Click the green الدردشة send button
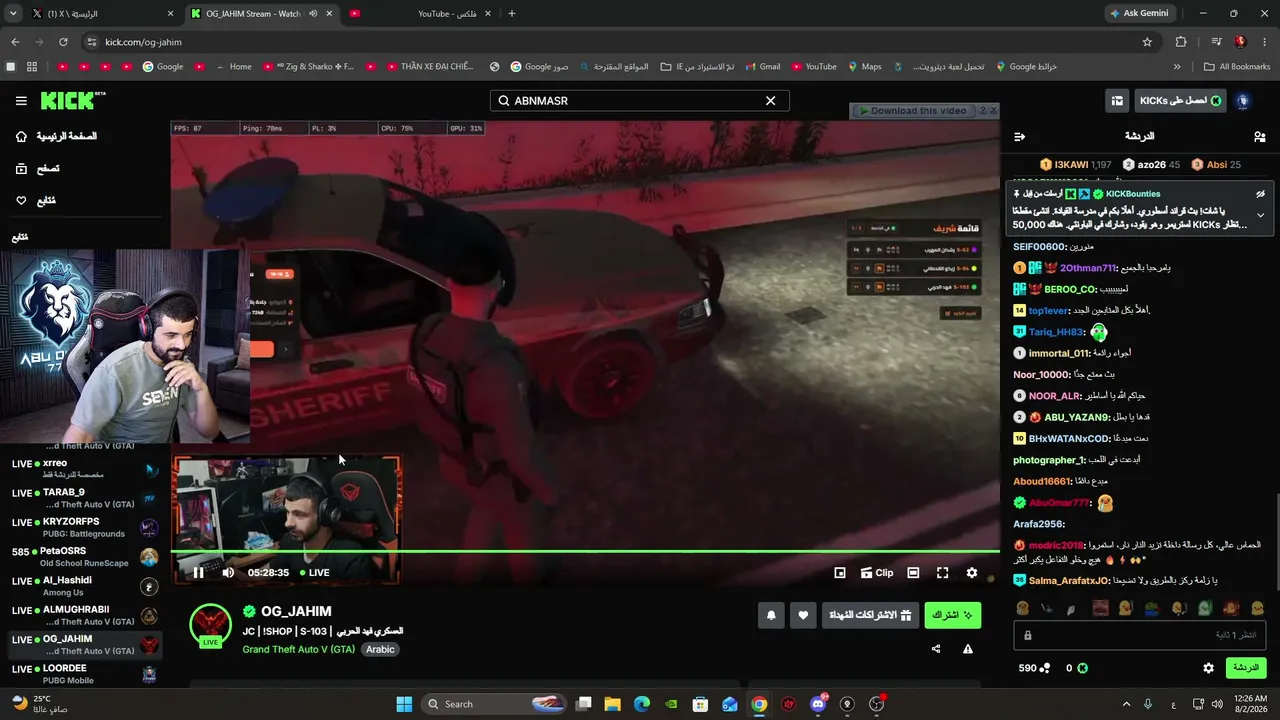This screenshot has width=1280, height=720. point(1246,668)
